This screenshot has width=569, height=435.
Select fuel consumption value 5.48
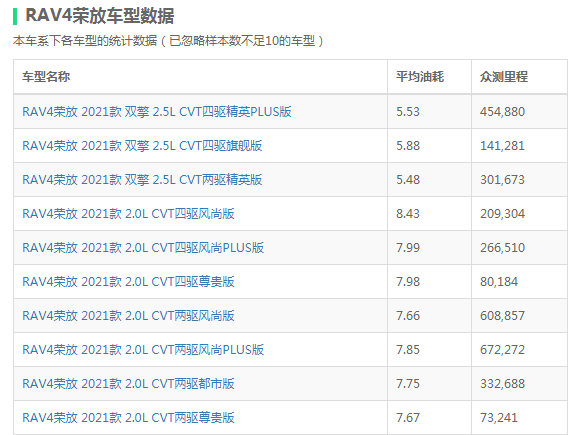pos(408,180)
